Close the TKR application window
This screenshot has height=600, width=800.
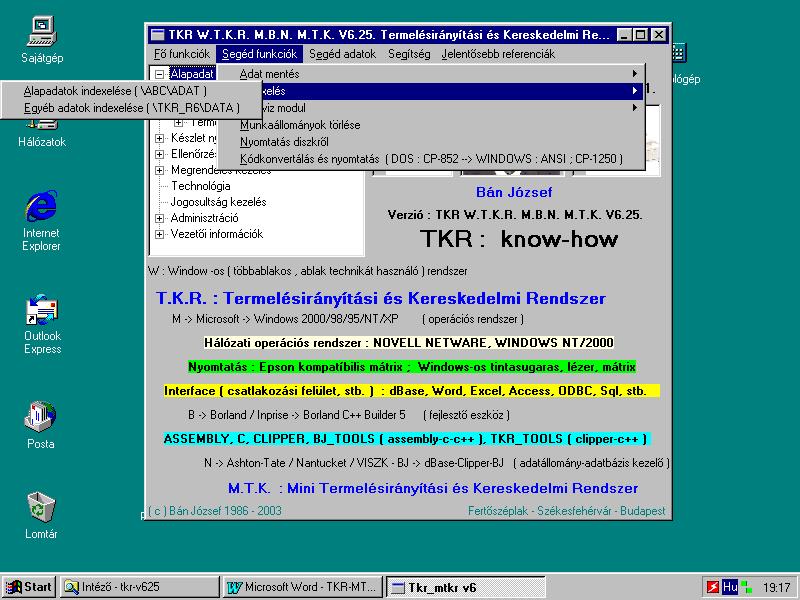coord(659,35)
